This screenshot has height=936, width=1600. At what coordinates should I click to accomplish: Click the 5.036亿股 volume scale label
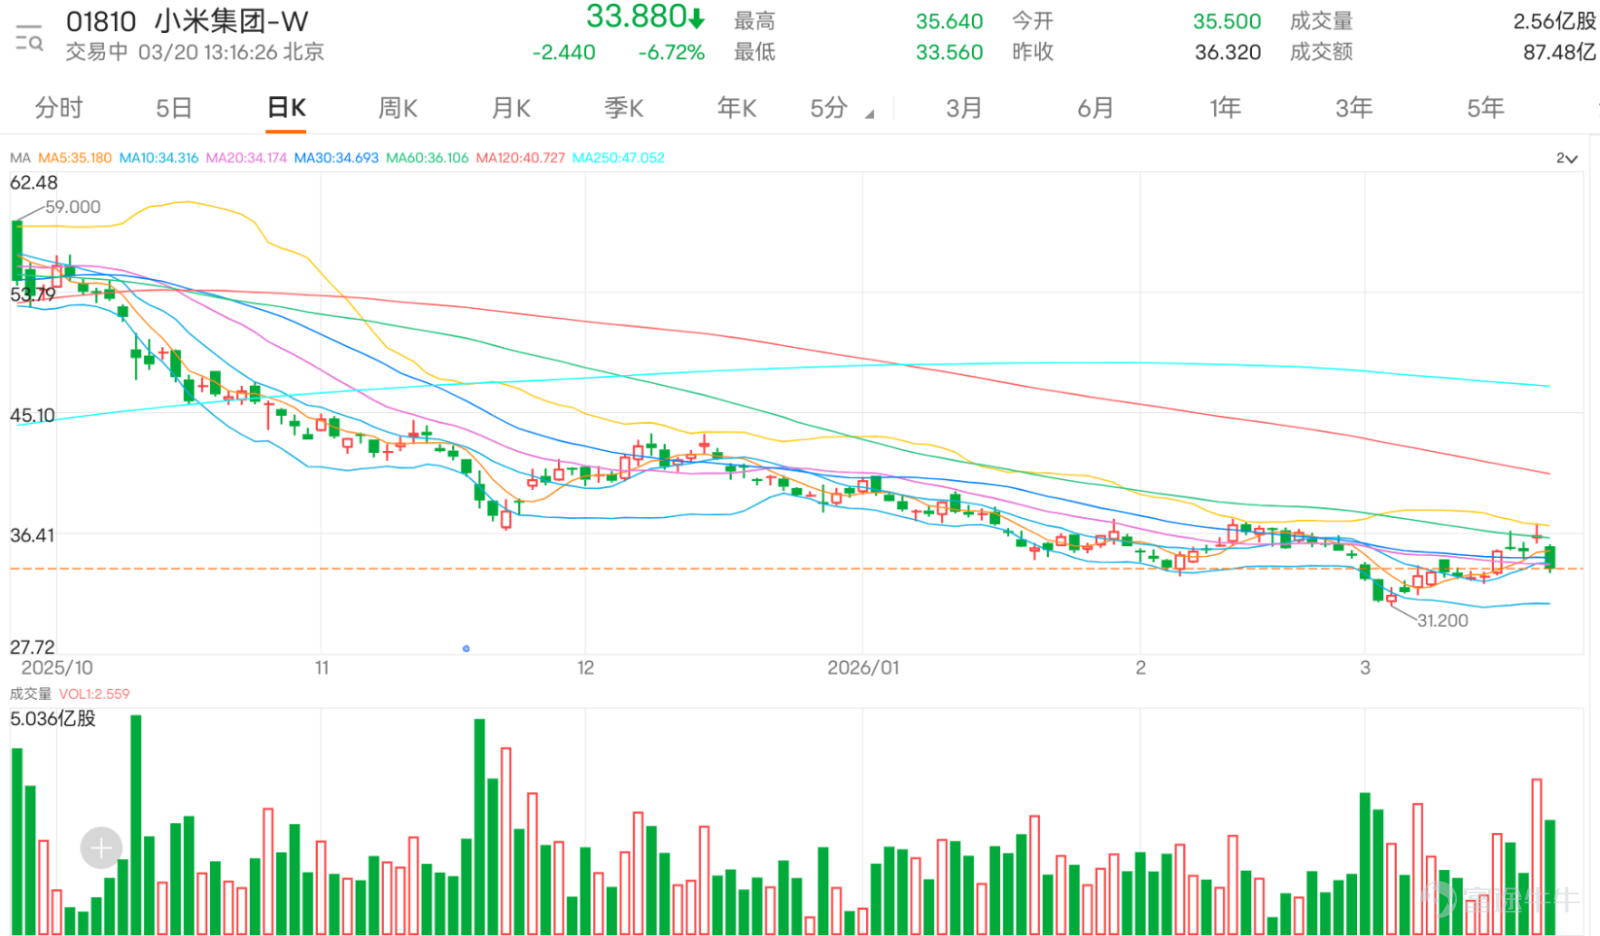coord(53,719)
